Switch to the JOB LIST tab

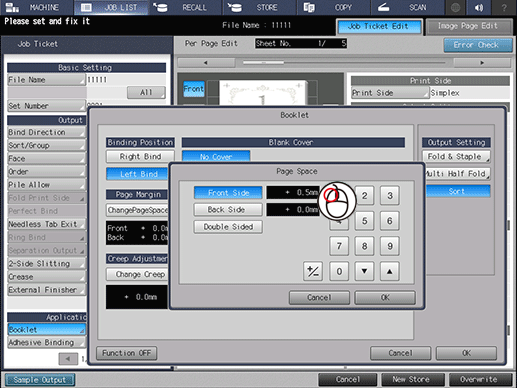coord(111,7)
